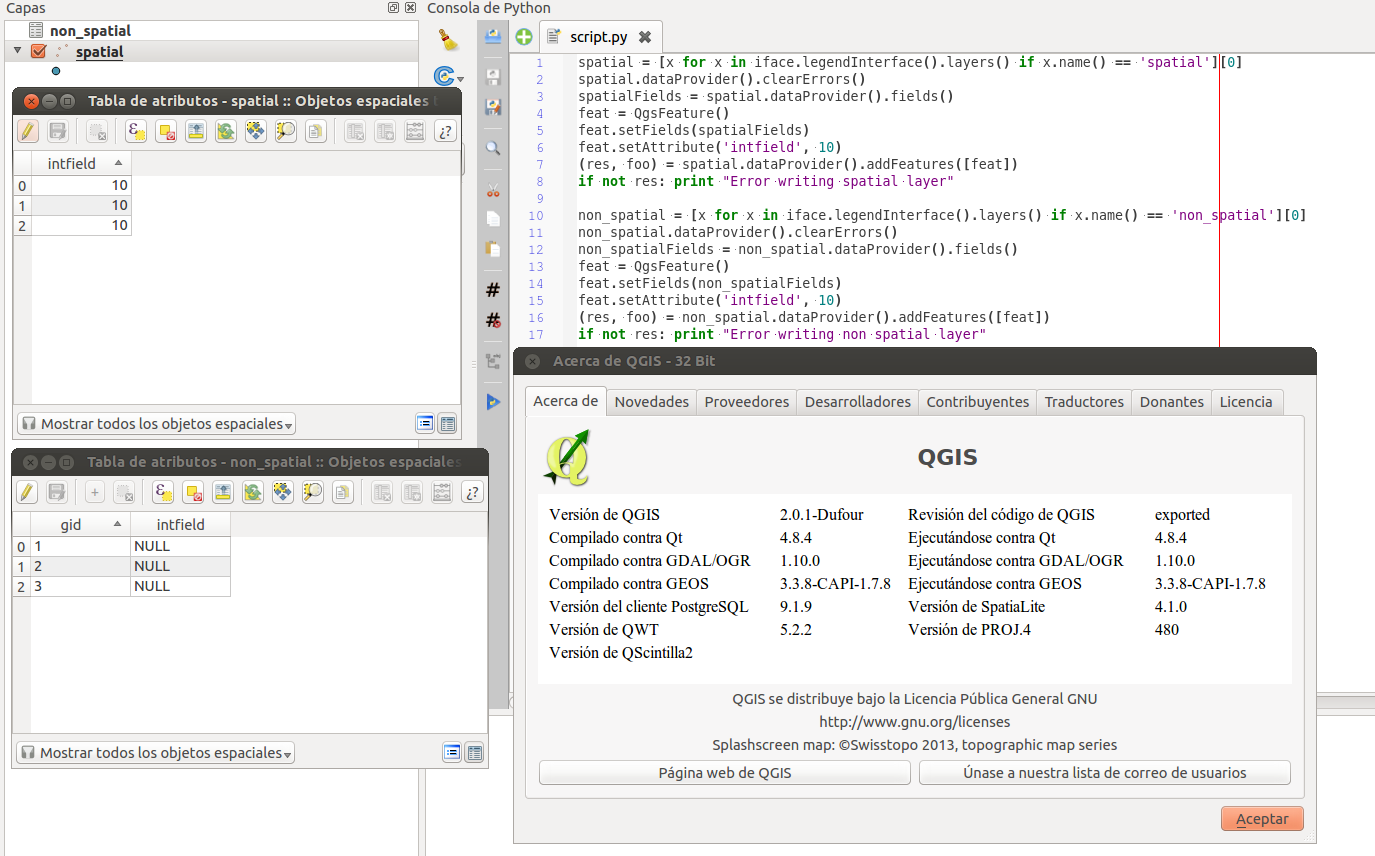Select row 0 header in spatial table
This screenshot has height=856, width=1375.
click(22, 186)
